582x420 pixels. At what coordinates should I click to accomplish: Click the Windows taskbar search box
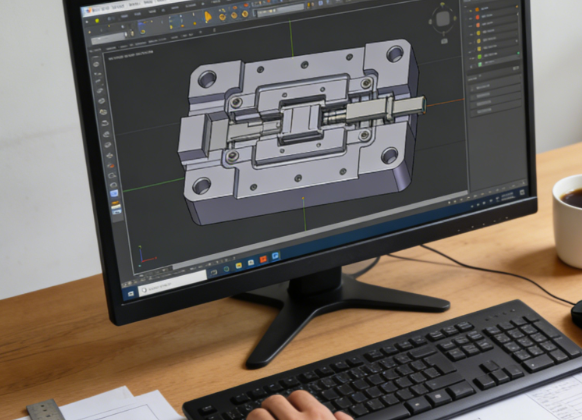coord(172,285)
